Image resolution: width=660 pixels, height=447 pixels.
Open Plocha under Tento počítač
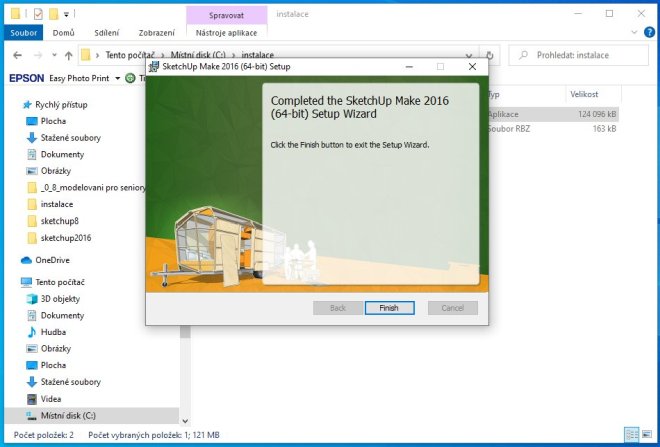click(53, 365)
